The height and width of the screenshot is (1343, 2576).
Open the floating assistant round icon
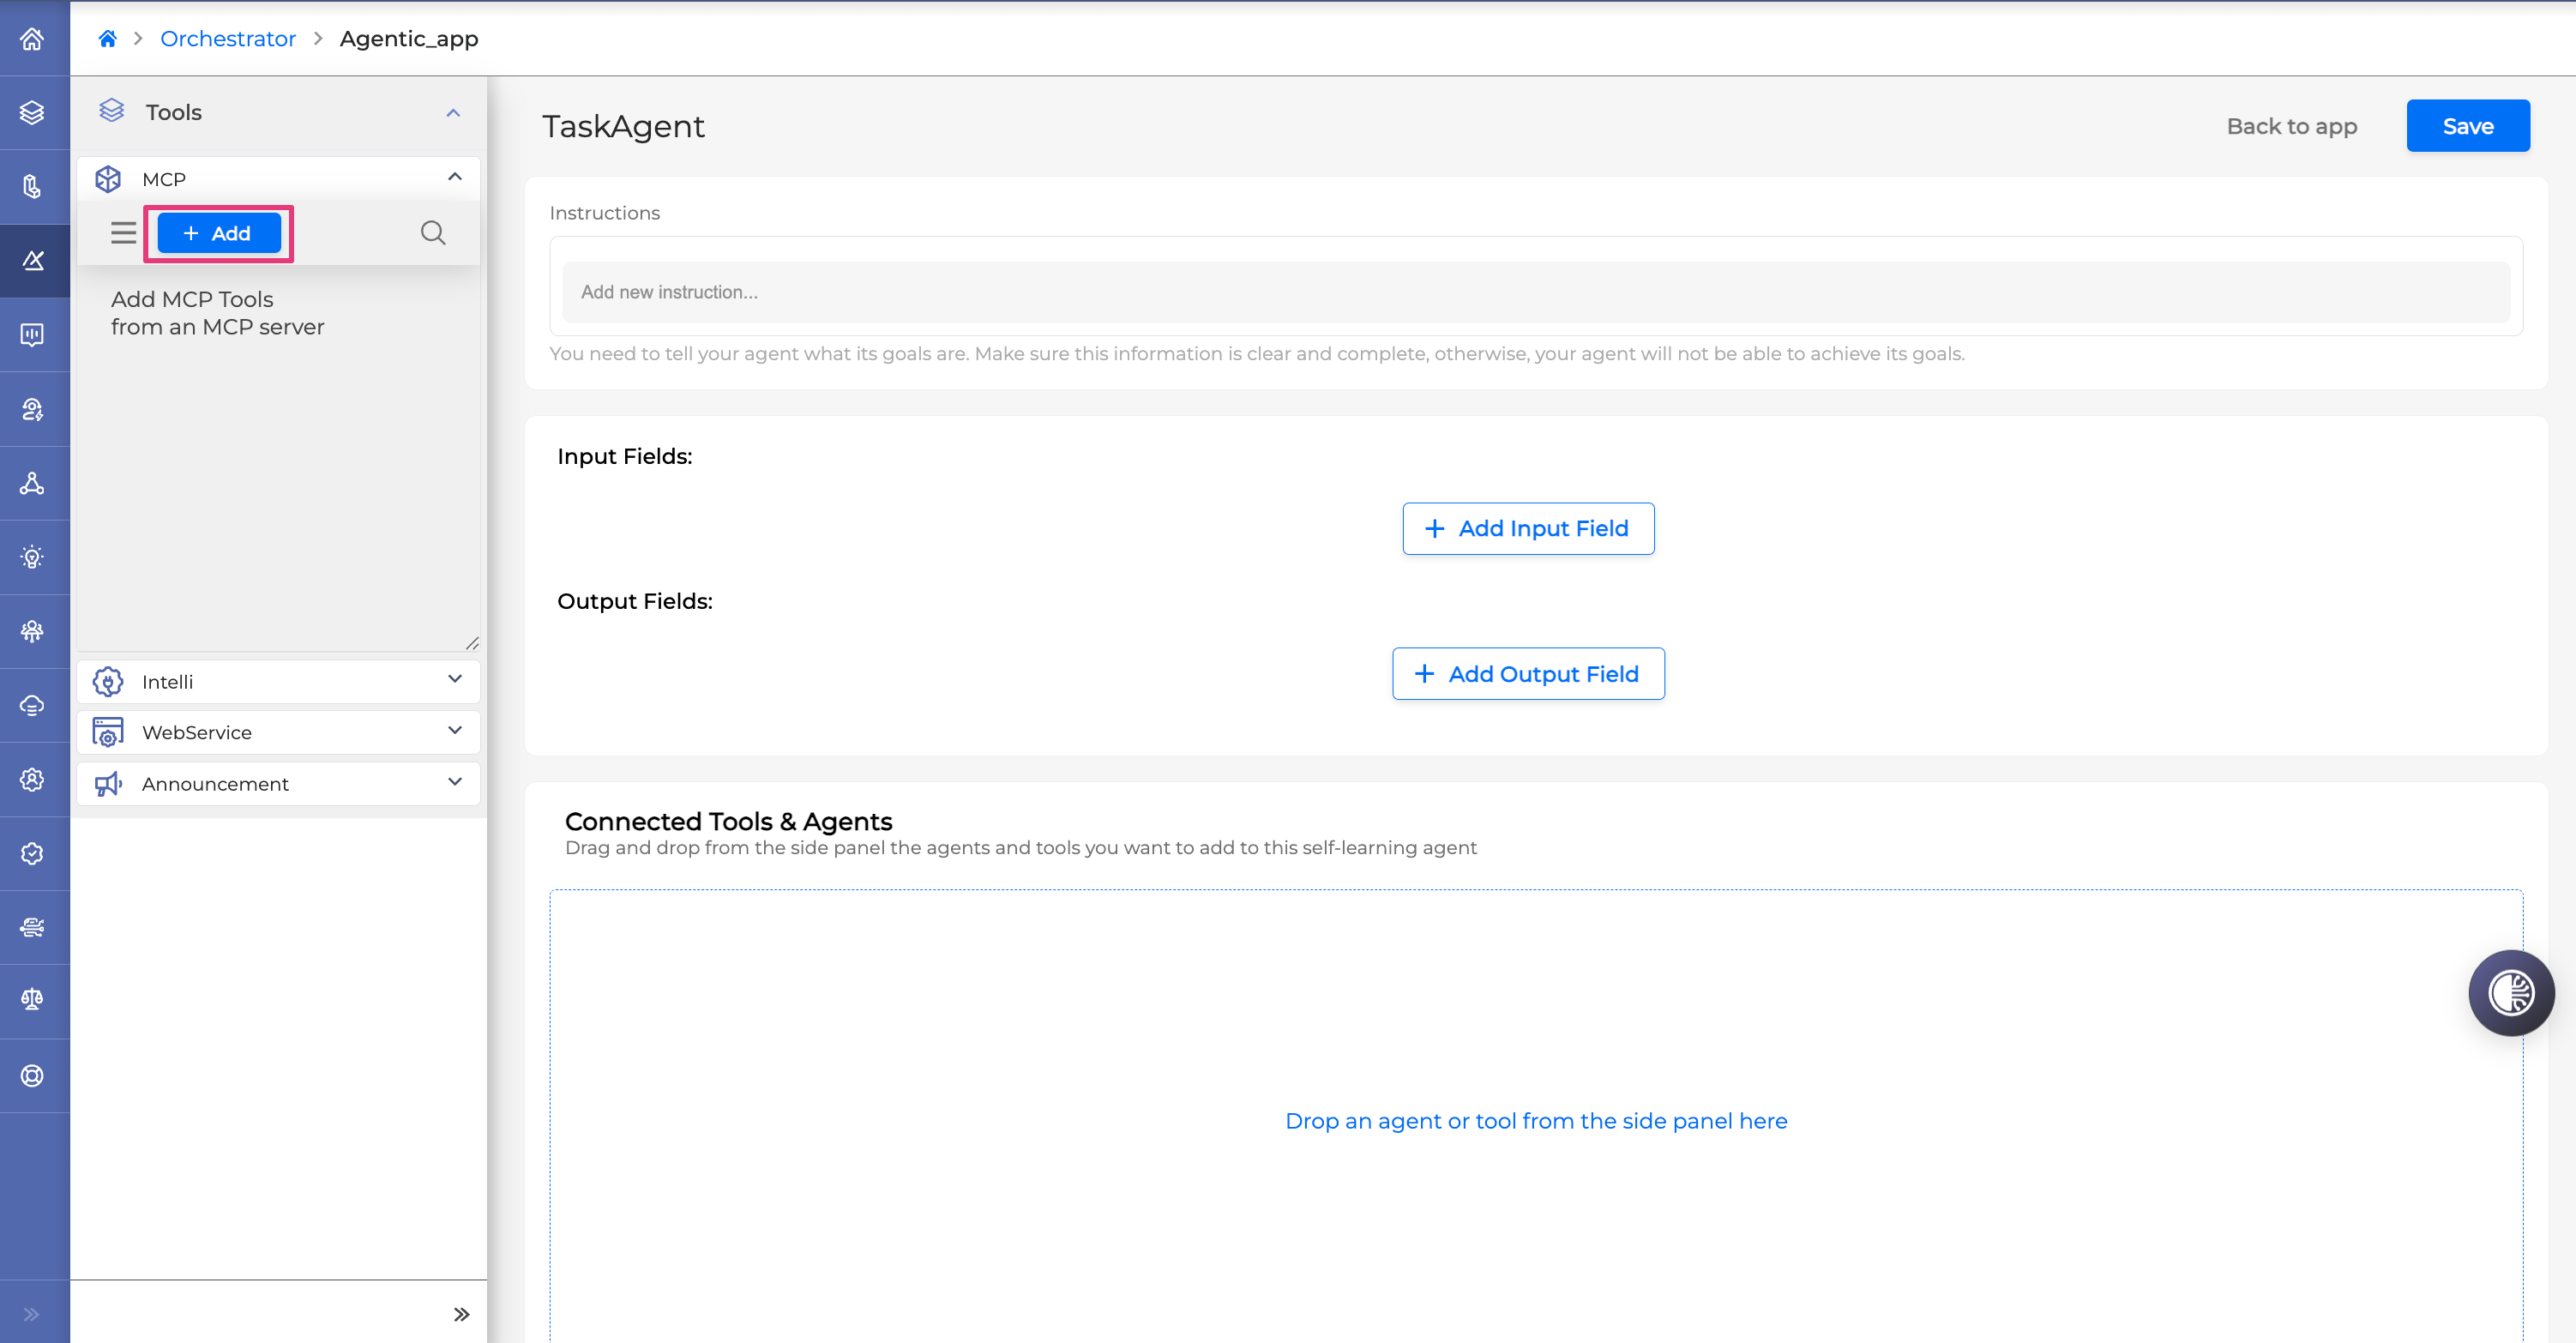tap(2510, 992)
